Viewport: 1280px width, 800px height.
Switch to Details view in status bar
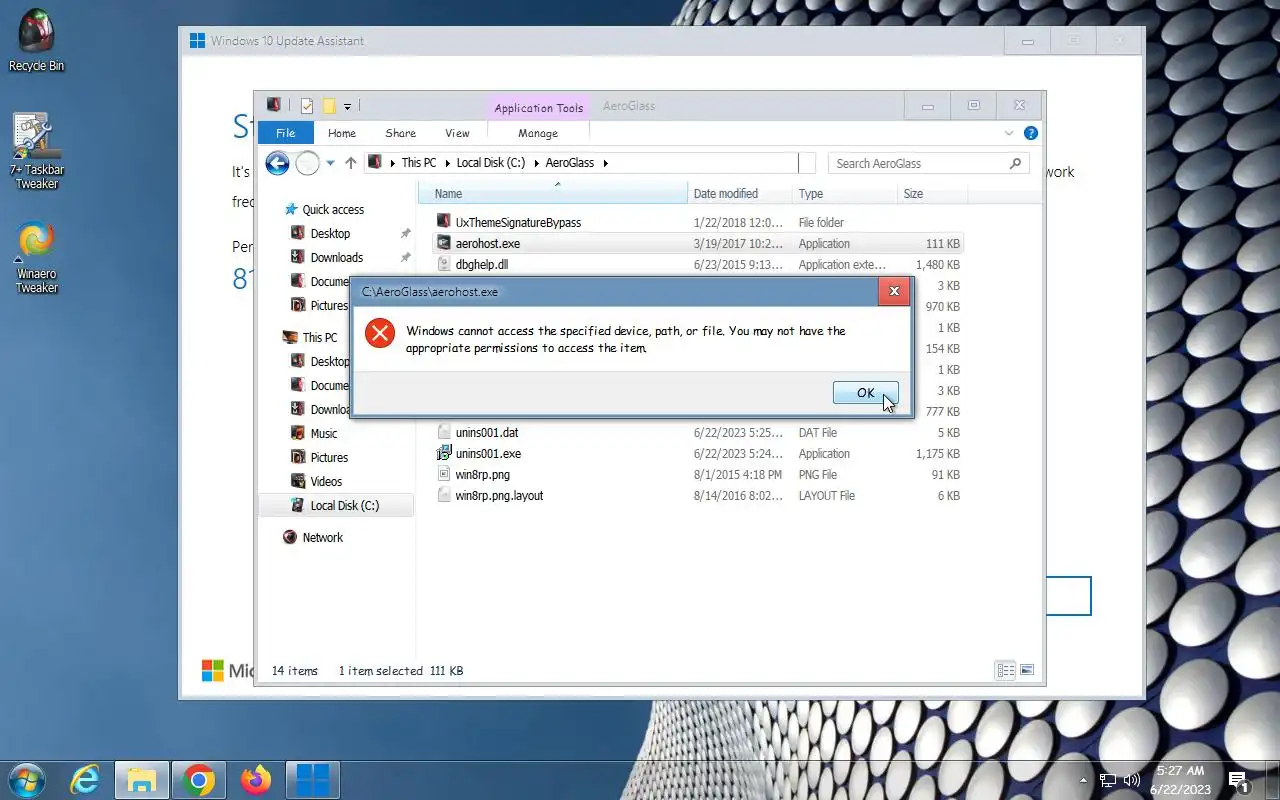point(1006,670)
